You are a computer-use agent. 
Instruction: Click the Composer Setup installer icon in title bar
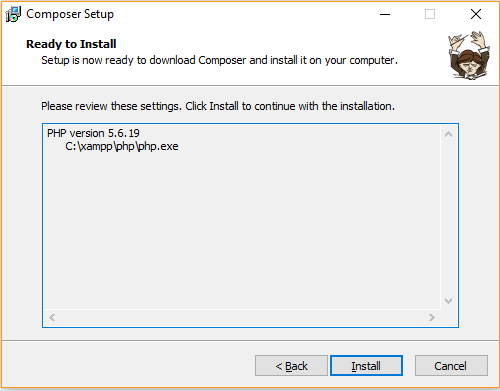coord(13,14)
